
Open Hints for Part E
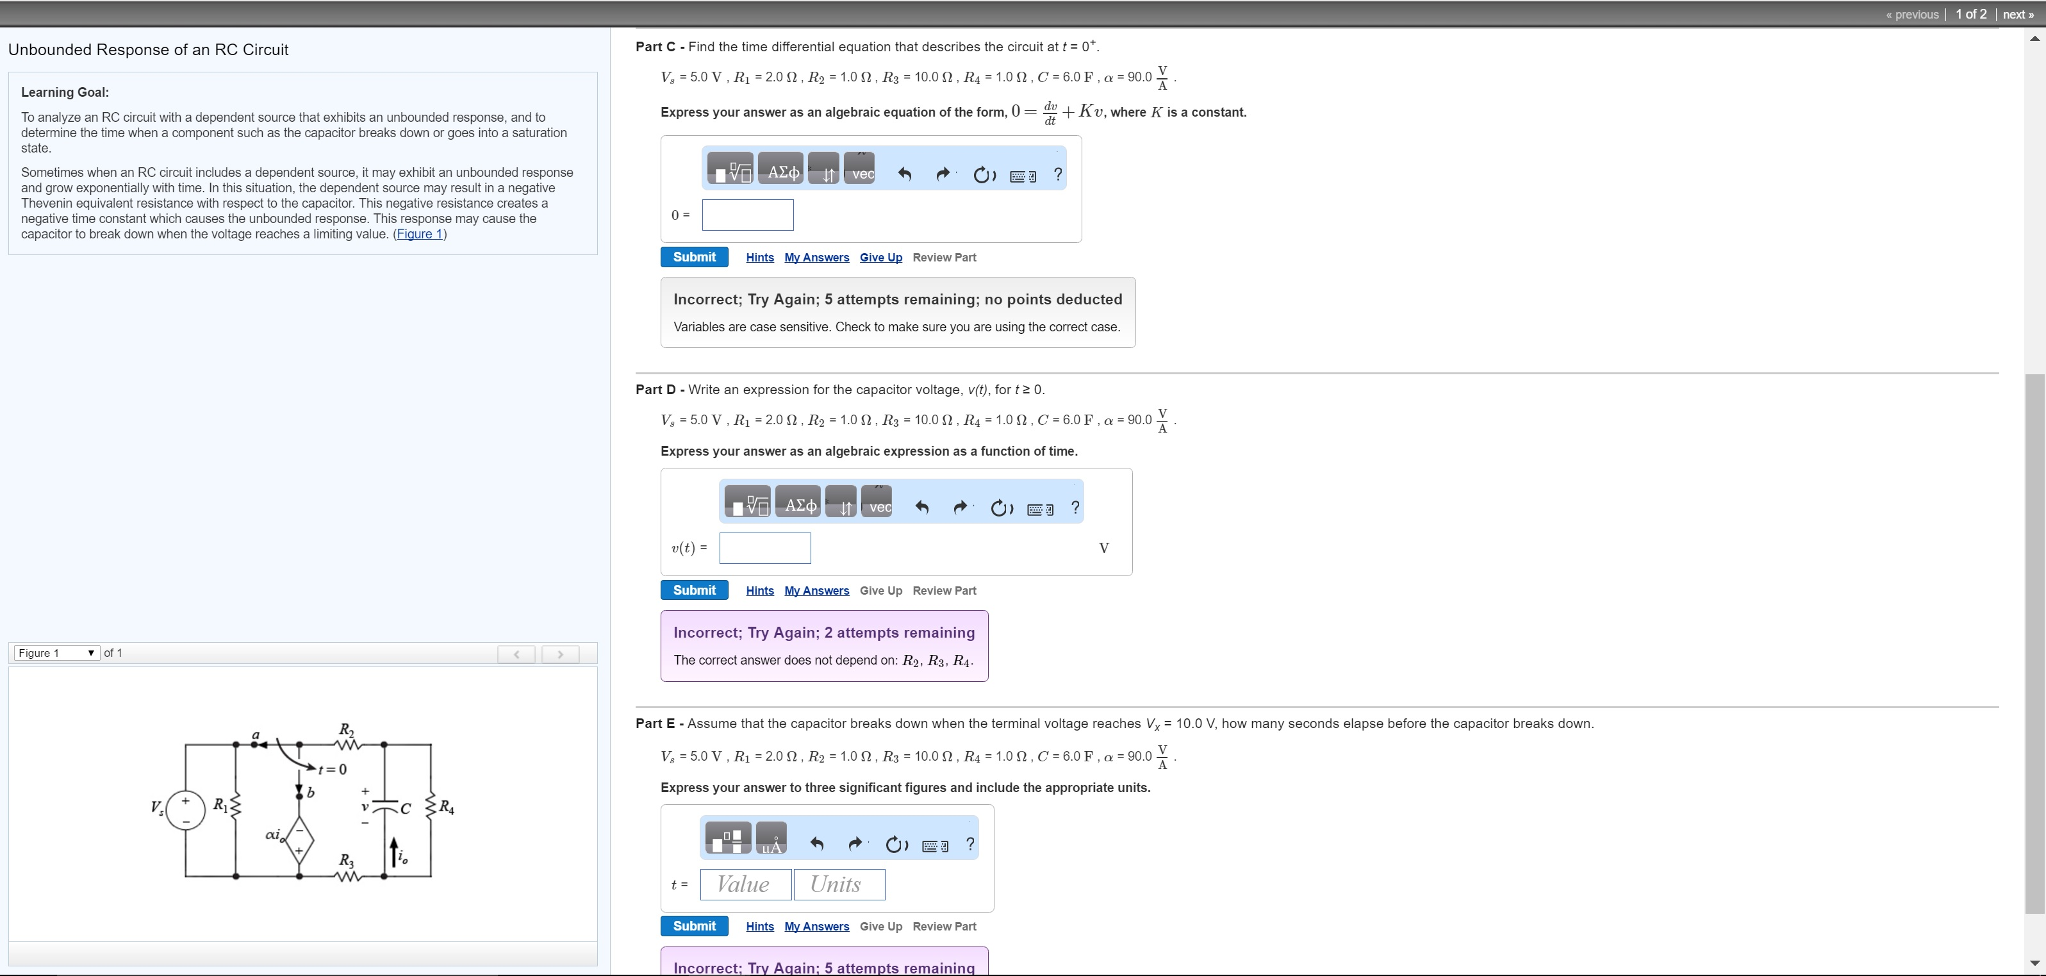[x=760, y=926]
